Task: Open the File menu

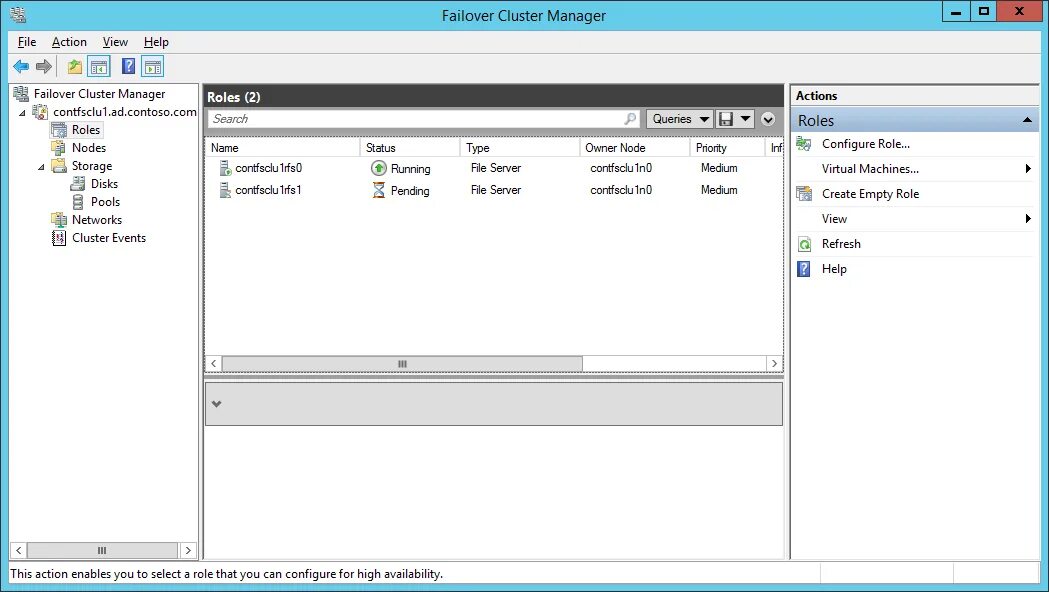Action: point(27,41)
